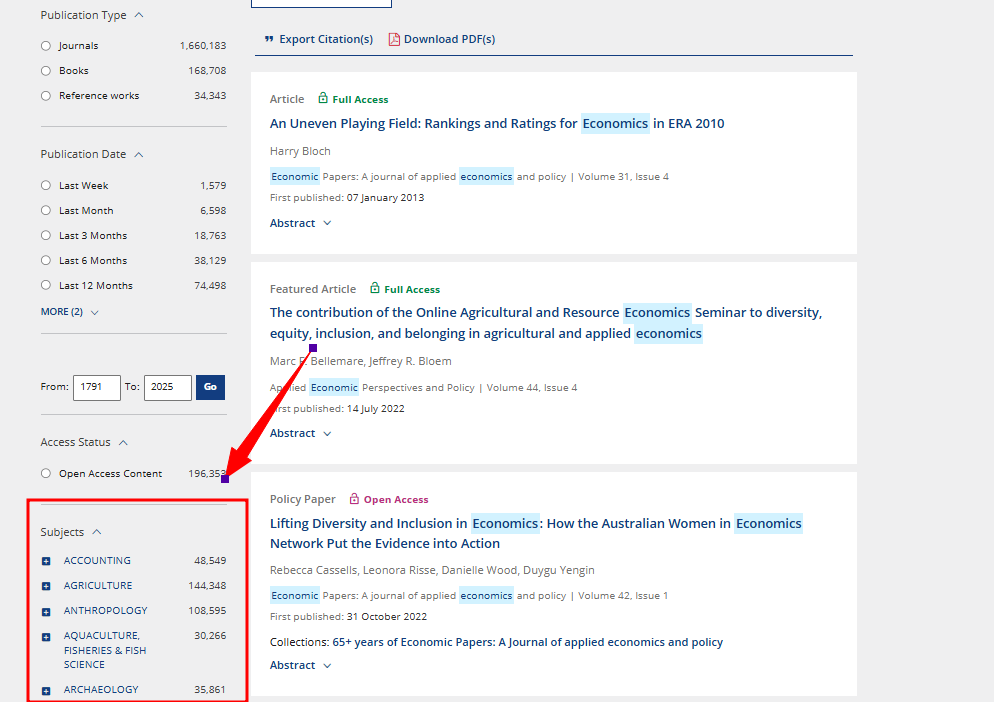Collapse the Subjects filter section
994x702 pixels.
click(97, 532)
